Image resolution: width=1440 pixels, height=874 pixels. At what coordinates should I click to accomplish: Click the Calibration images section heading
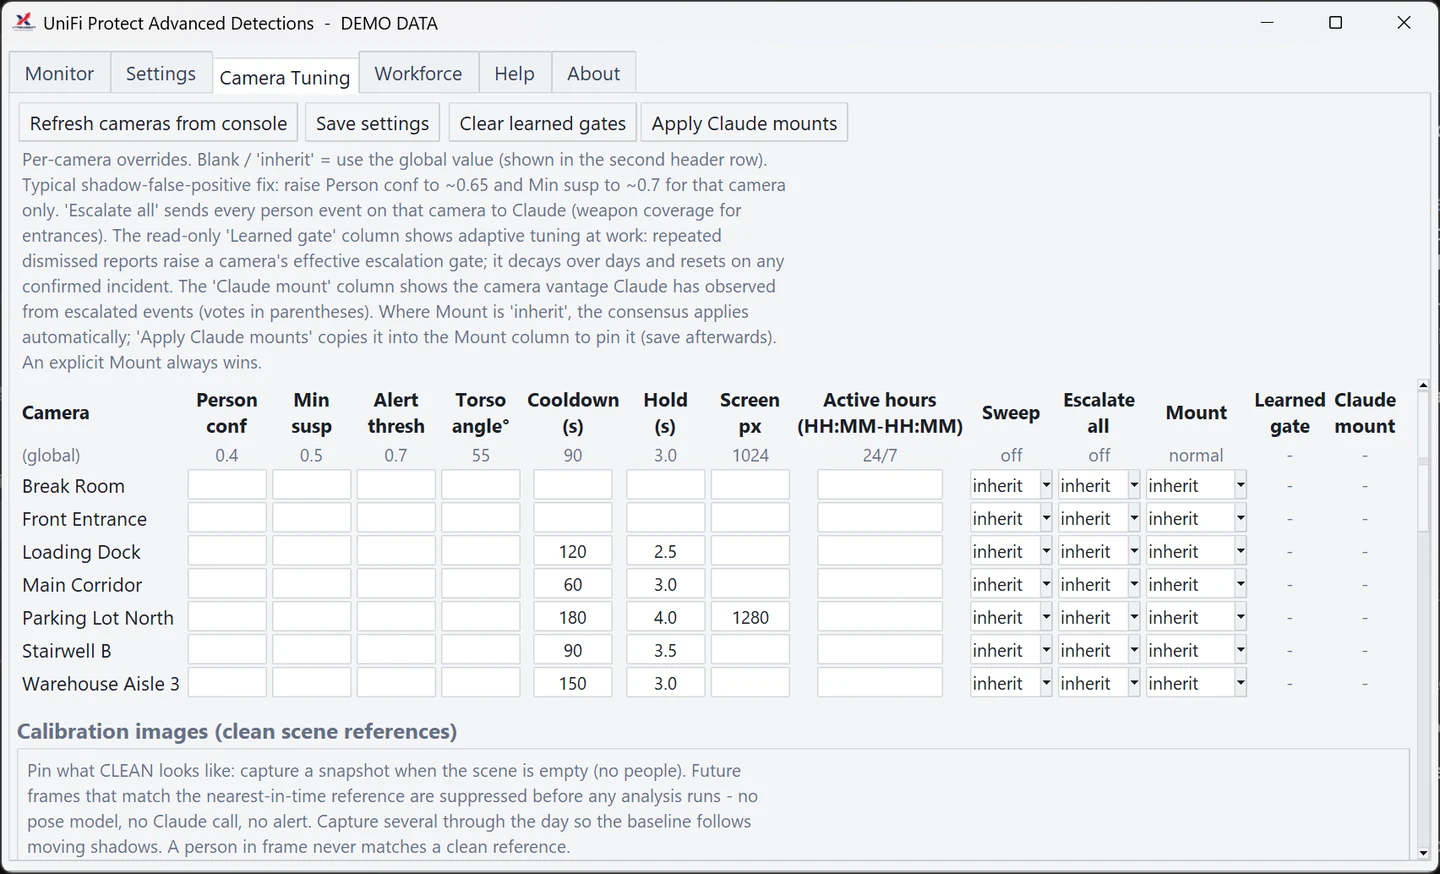coord(237,731)
